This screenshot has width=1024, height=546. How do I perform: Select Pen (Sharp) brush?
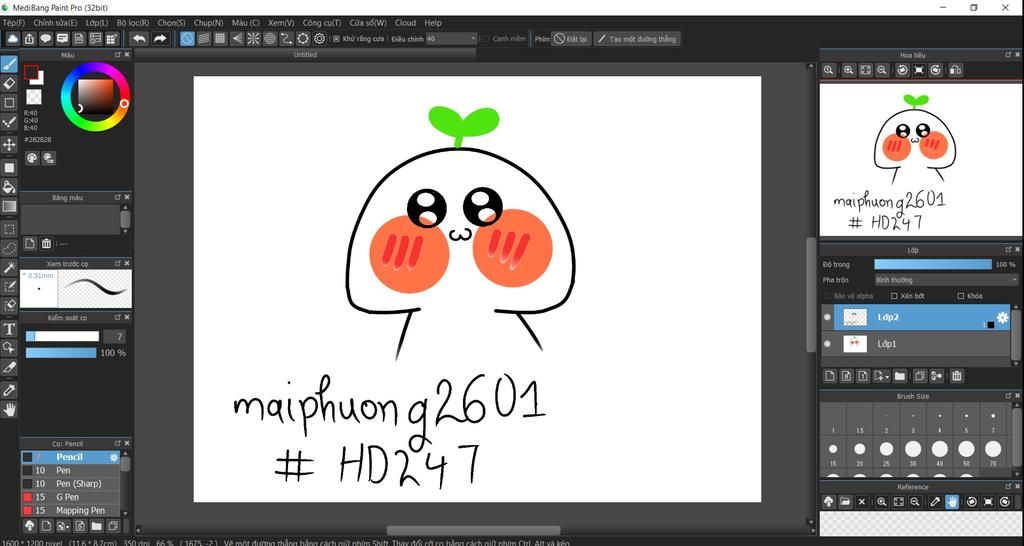click(71, 483)
